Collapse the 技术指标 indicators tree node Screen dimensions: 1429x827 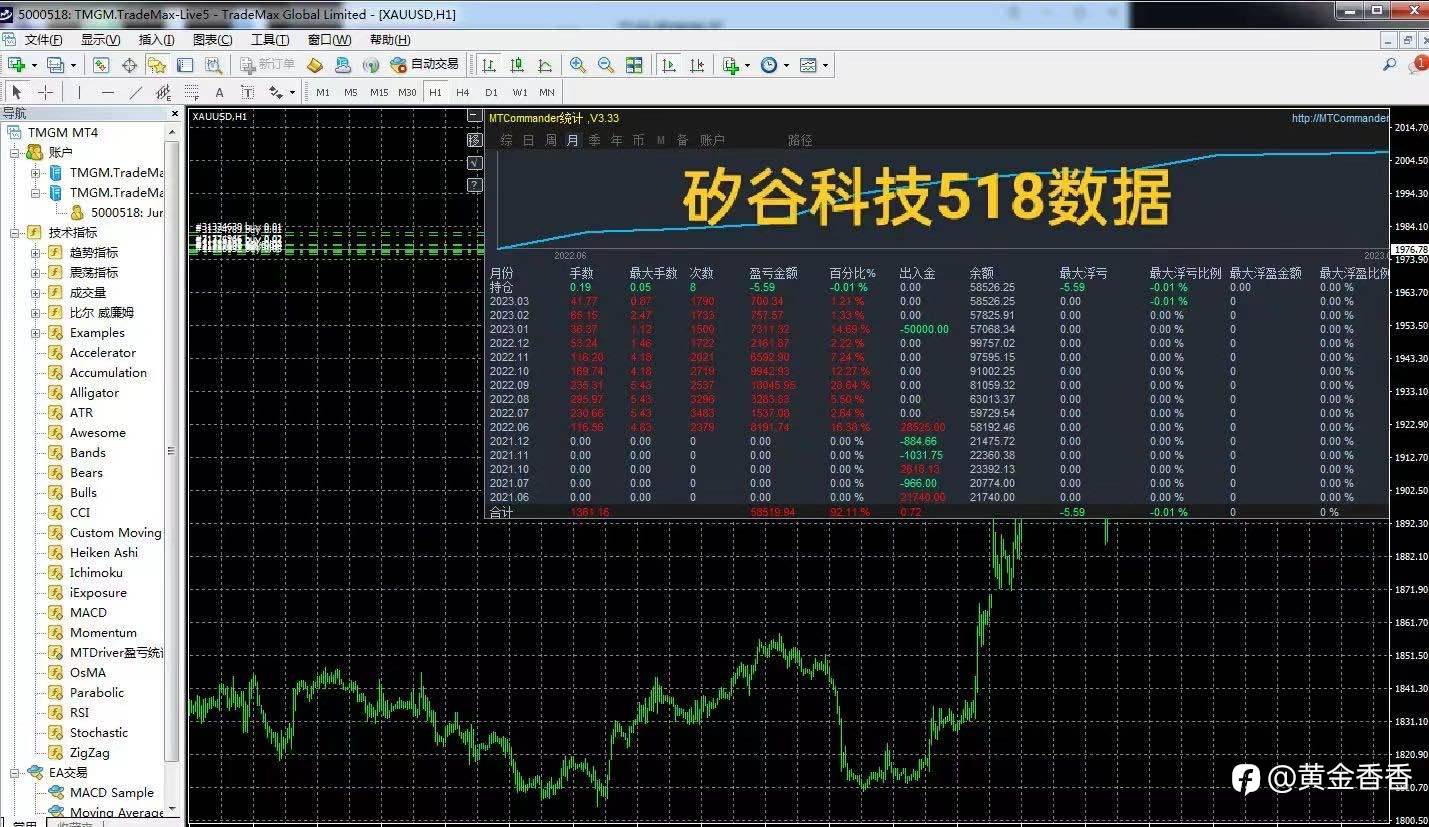(x=15, y=232)
